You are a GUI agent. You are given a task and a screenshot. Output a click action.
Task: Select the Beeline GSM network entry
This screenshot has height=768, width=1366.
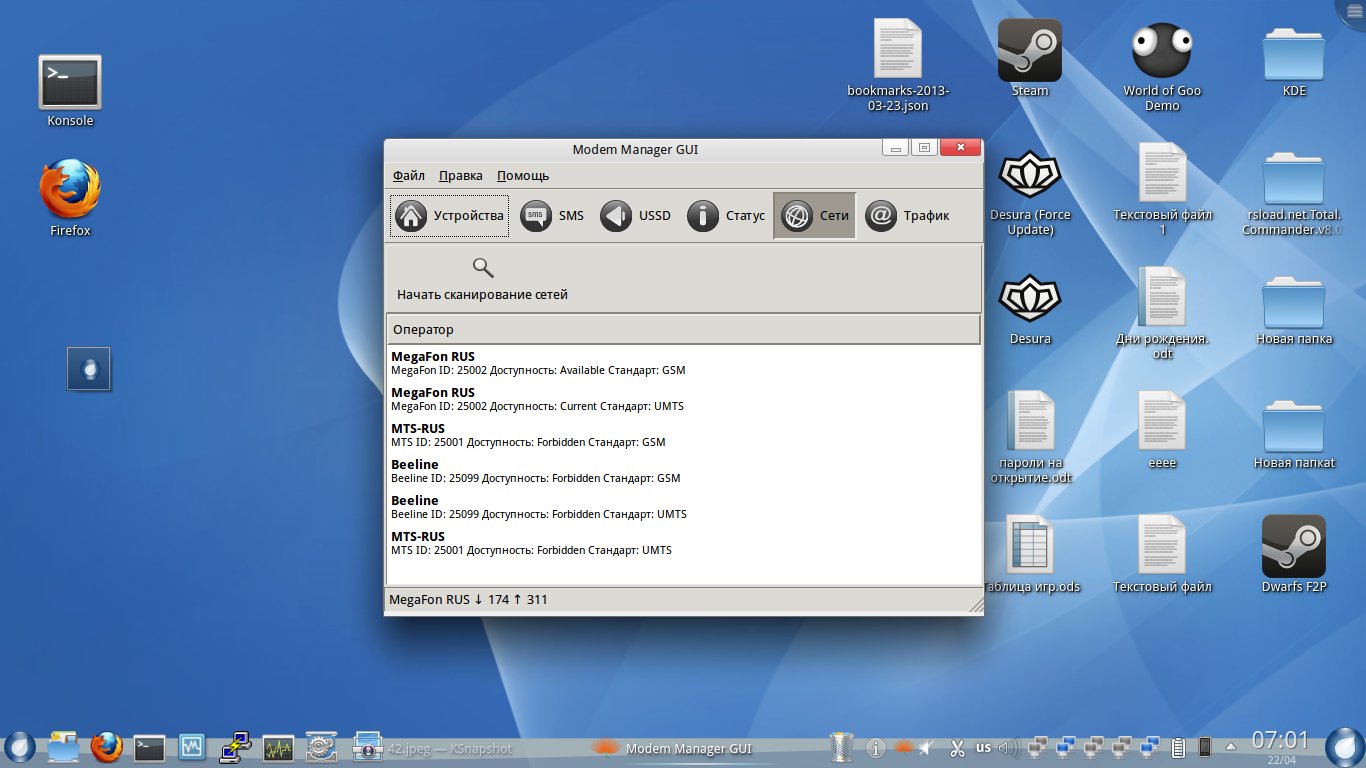[x=536, y=471]
